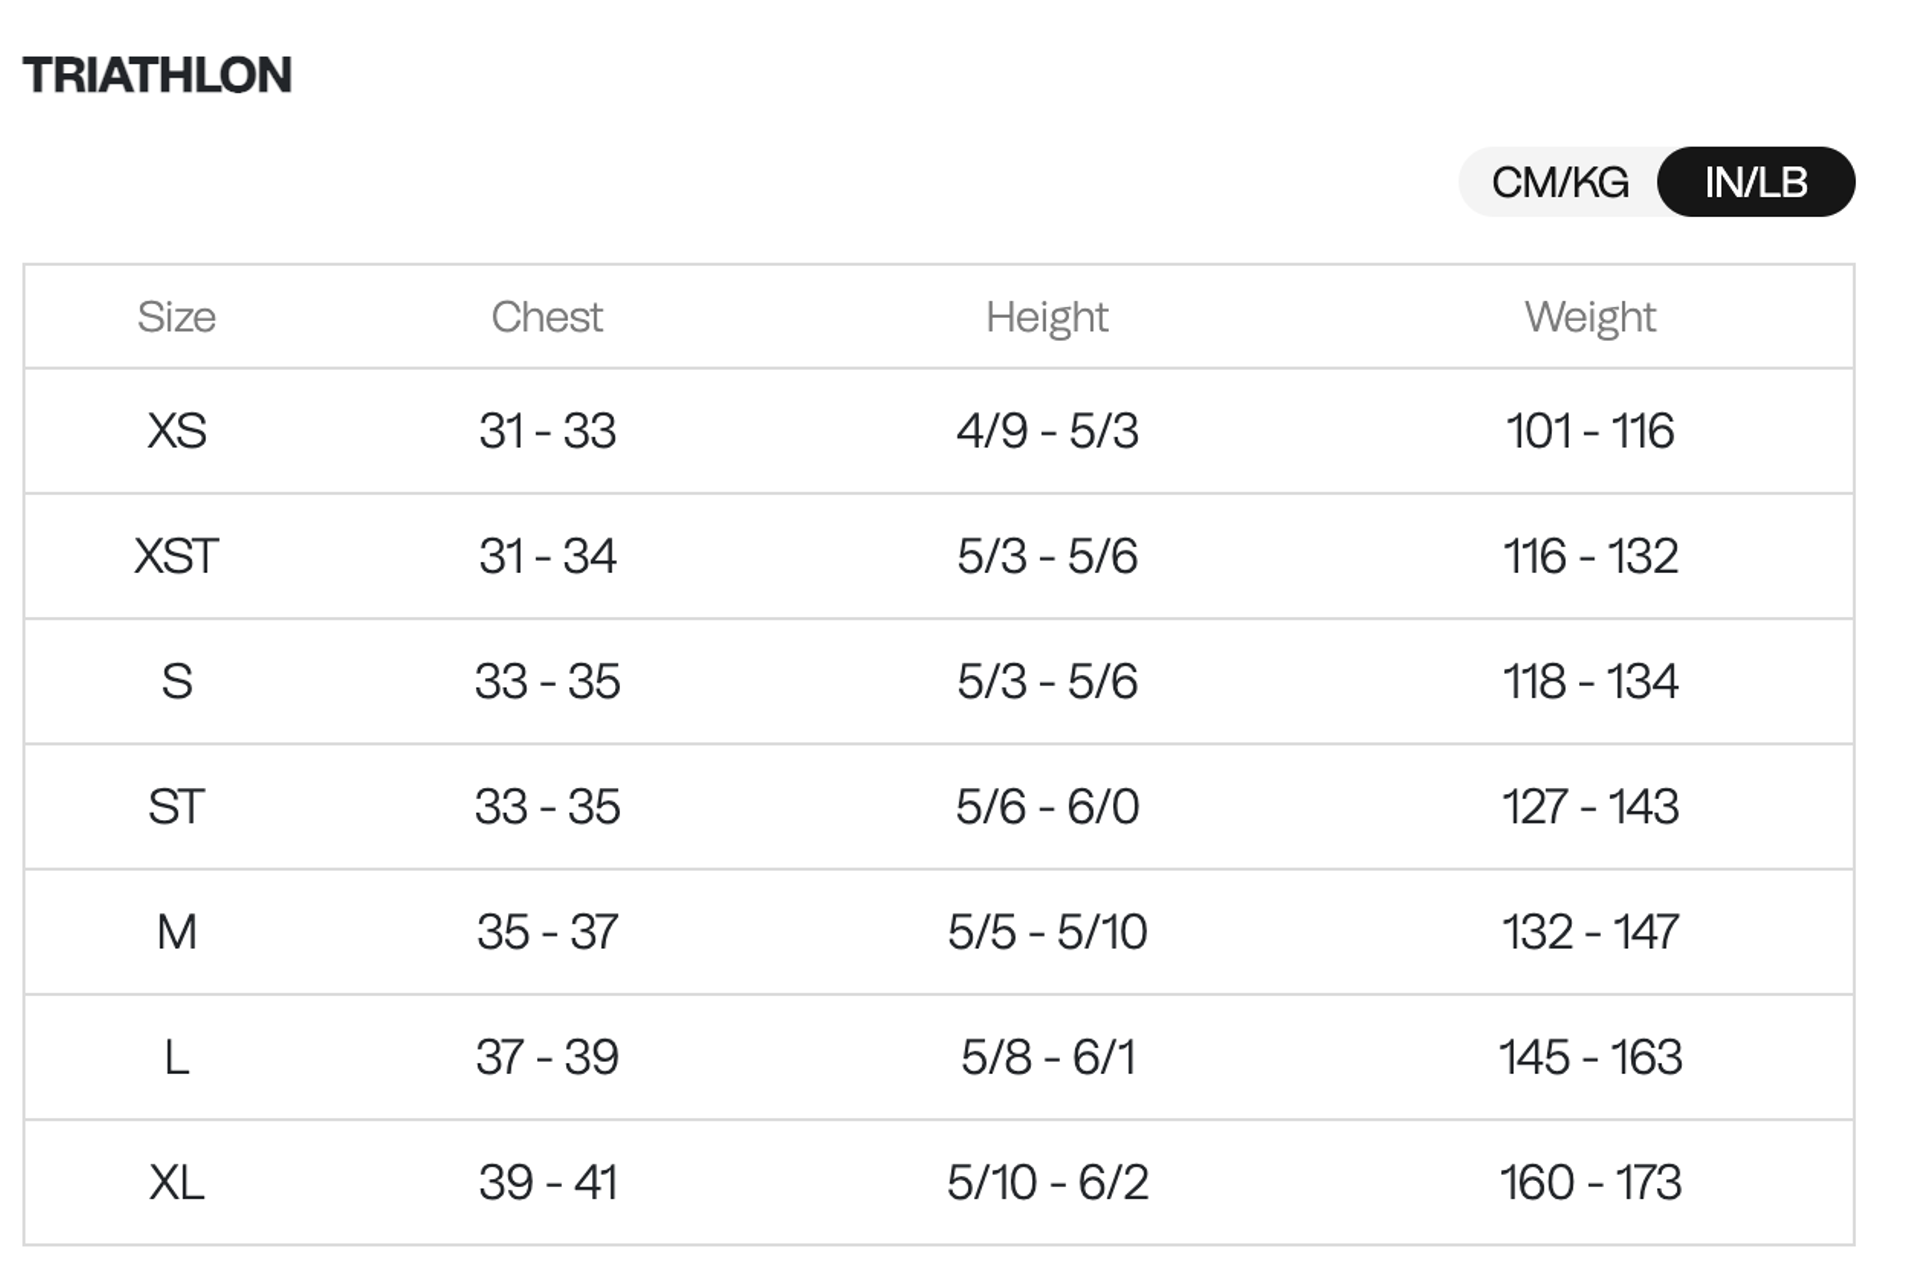Screen dimensions: 1920x1277
Task: Click the Size column header
Action: [176, 317]
